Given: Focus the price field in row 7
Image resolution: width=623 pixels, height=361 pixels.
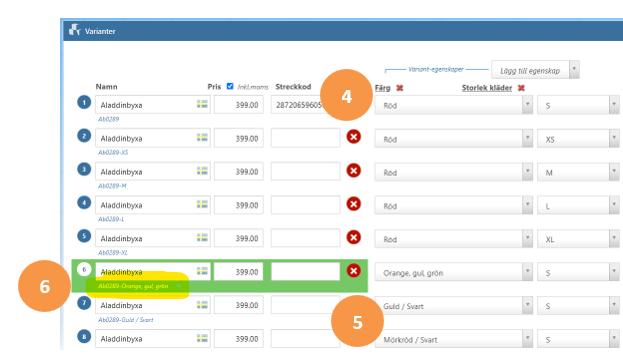Looking at the screenshot, I should (238, 305).
